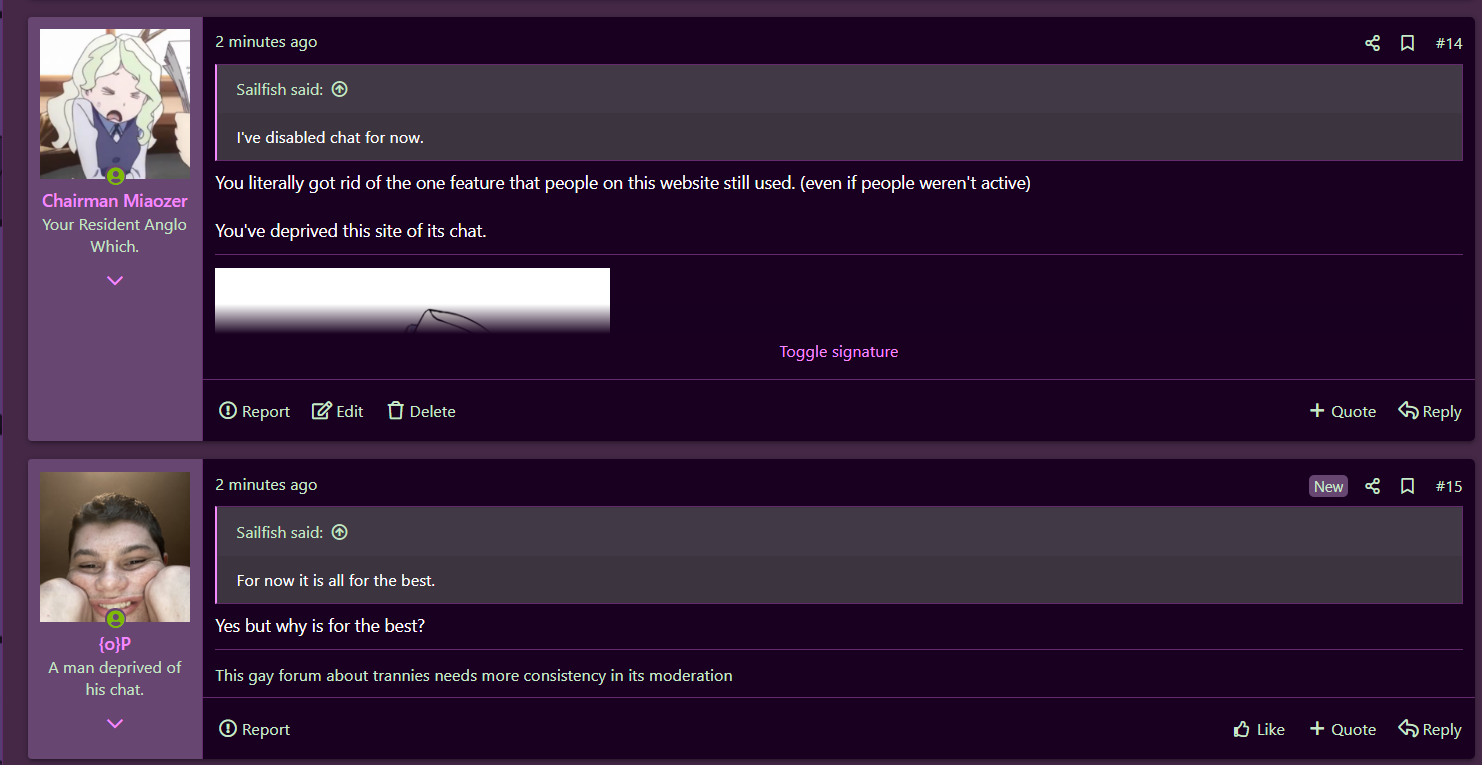Click the text "Yes but why is for the best?"
This screenshot has height=765, width=1482.
pos(320,626)
